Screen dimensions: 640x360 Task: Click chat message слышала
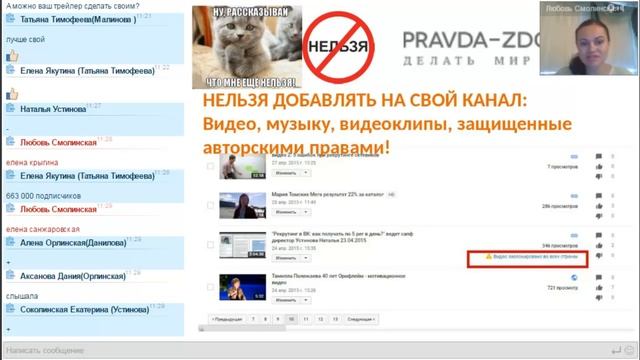coord(22,296)
